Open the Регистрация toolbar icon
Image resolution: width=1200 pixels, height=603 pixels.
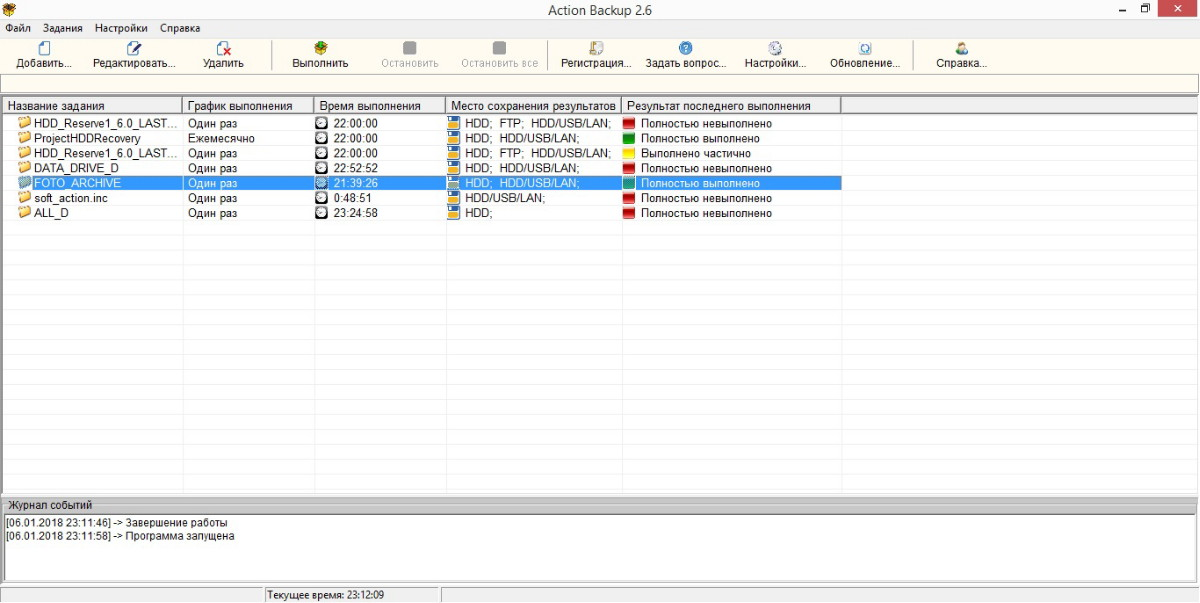pos(596,48)
